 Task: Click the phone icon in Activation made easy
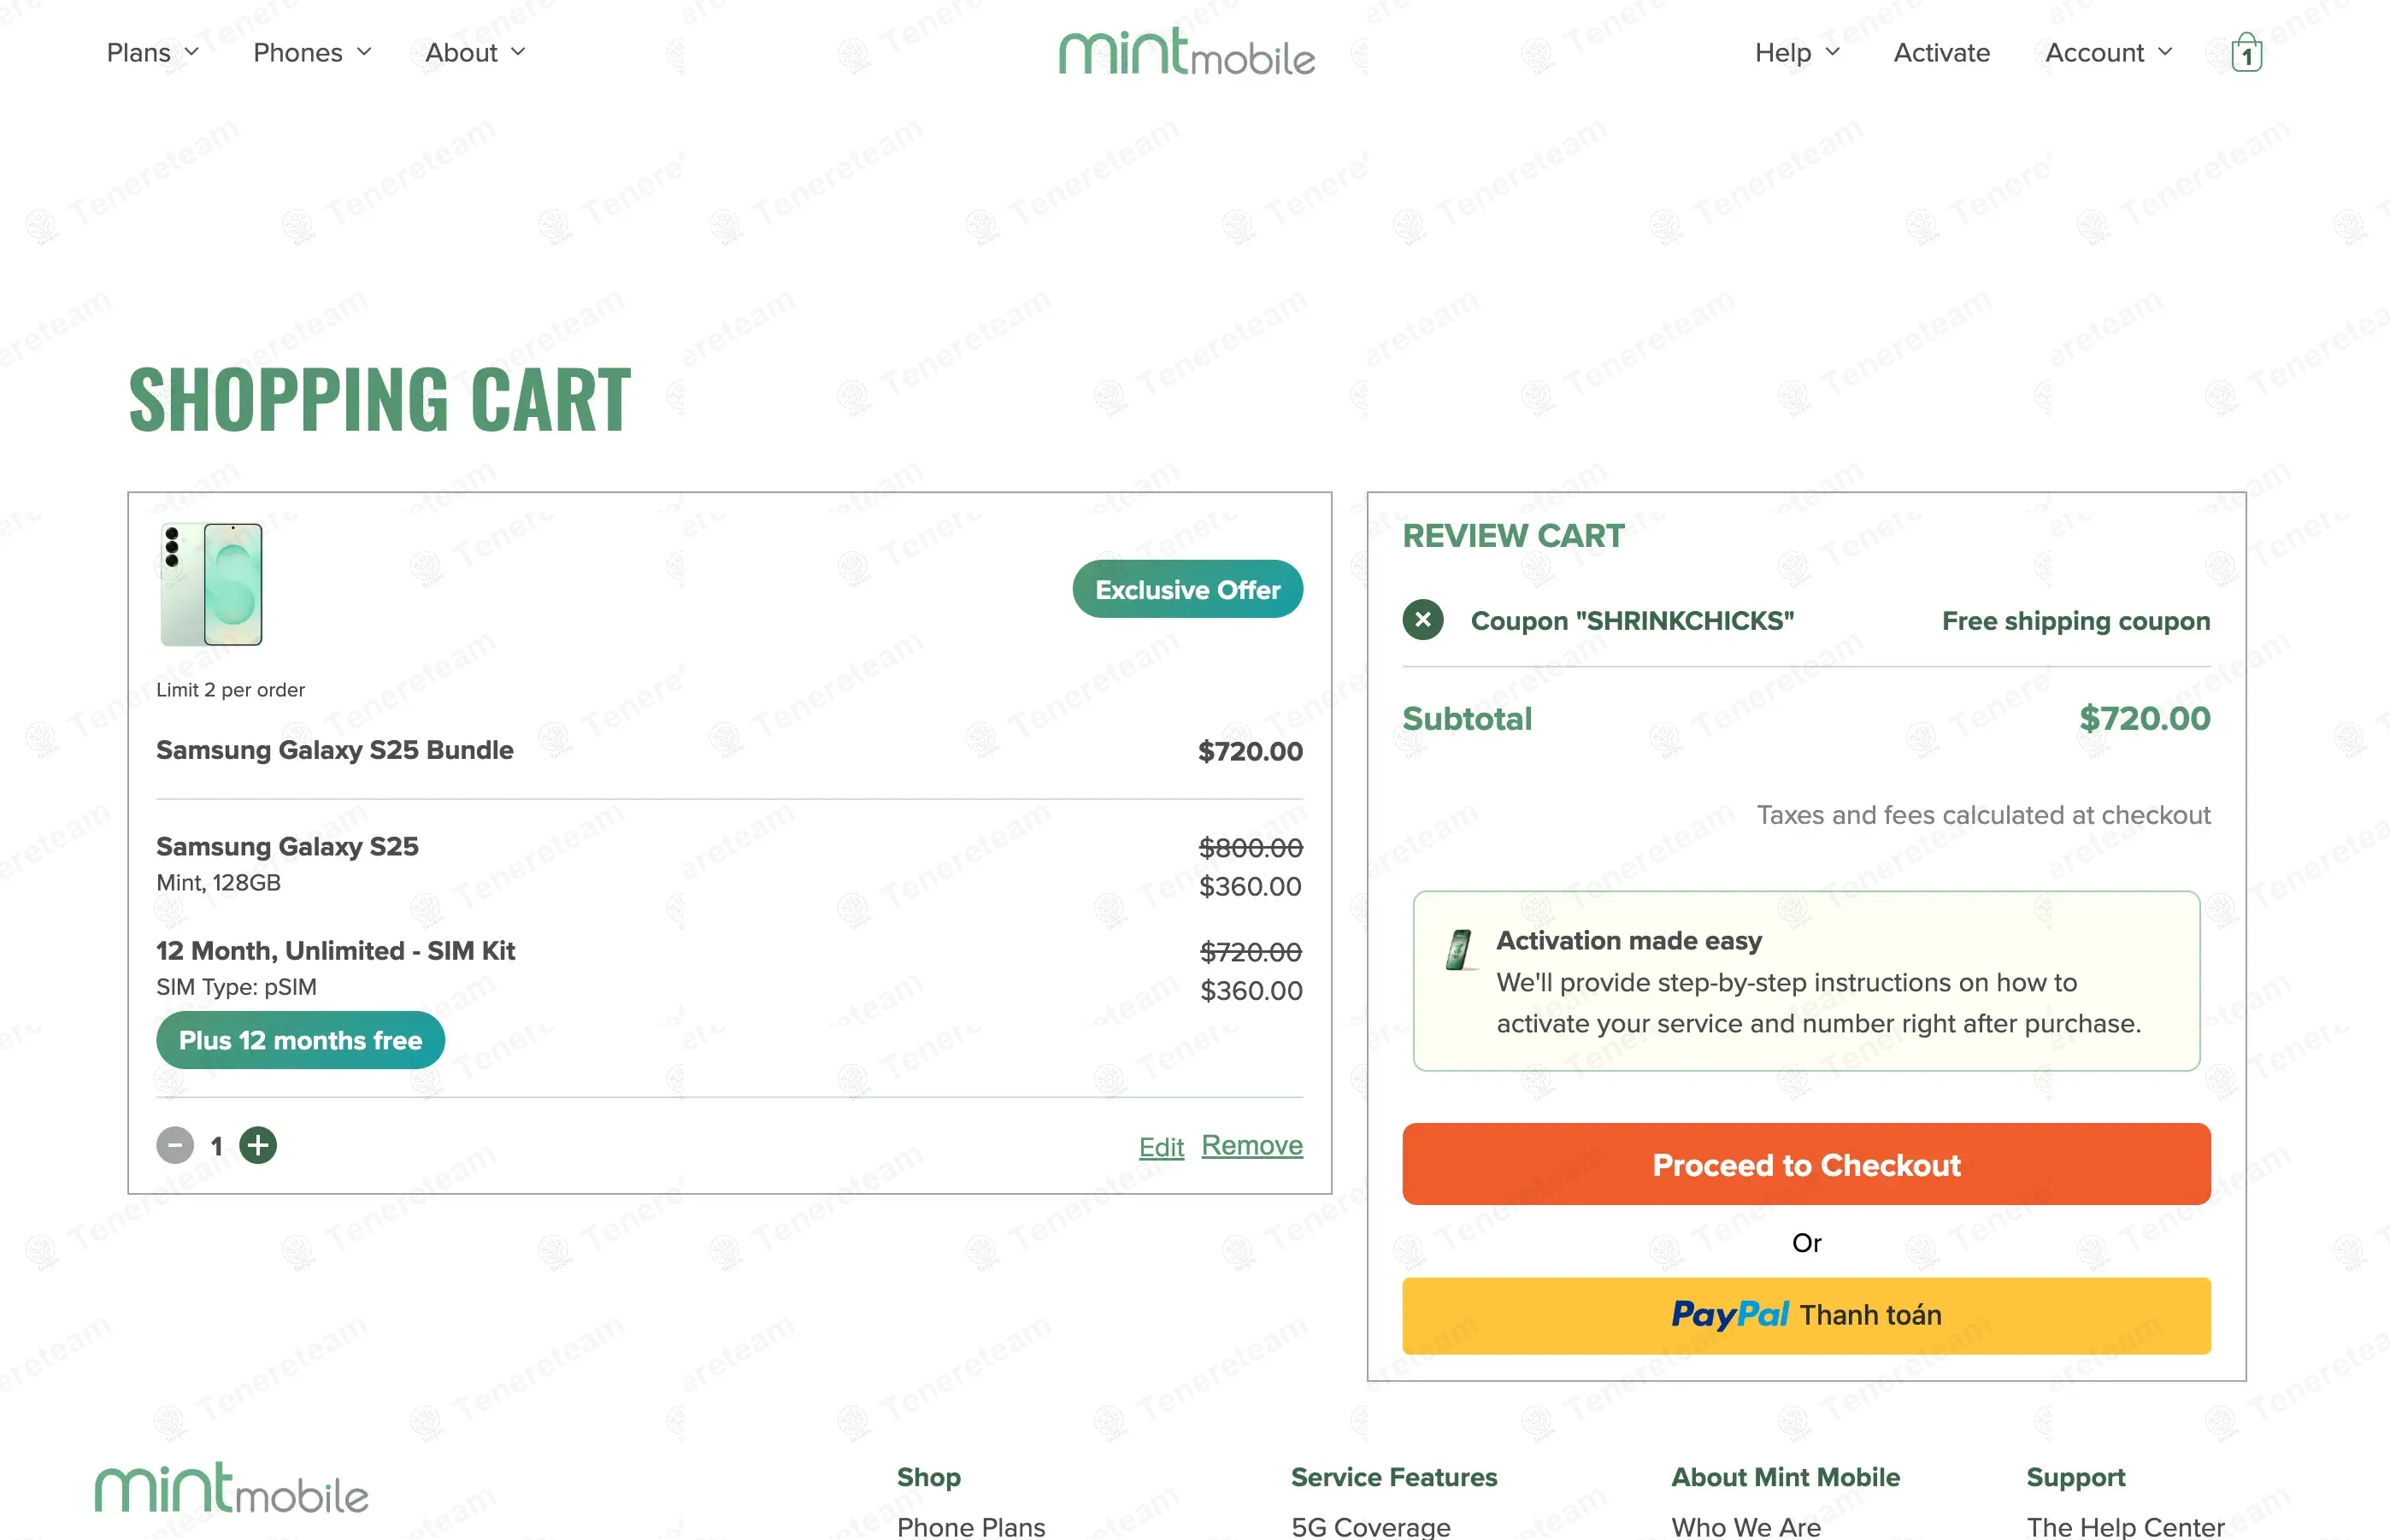pos(1459,949)
